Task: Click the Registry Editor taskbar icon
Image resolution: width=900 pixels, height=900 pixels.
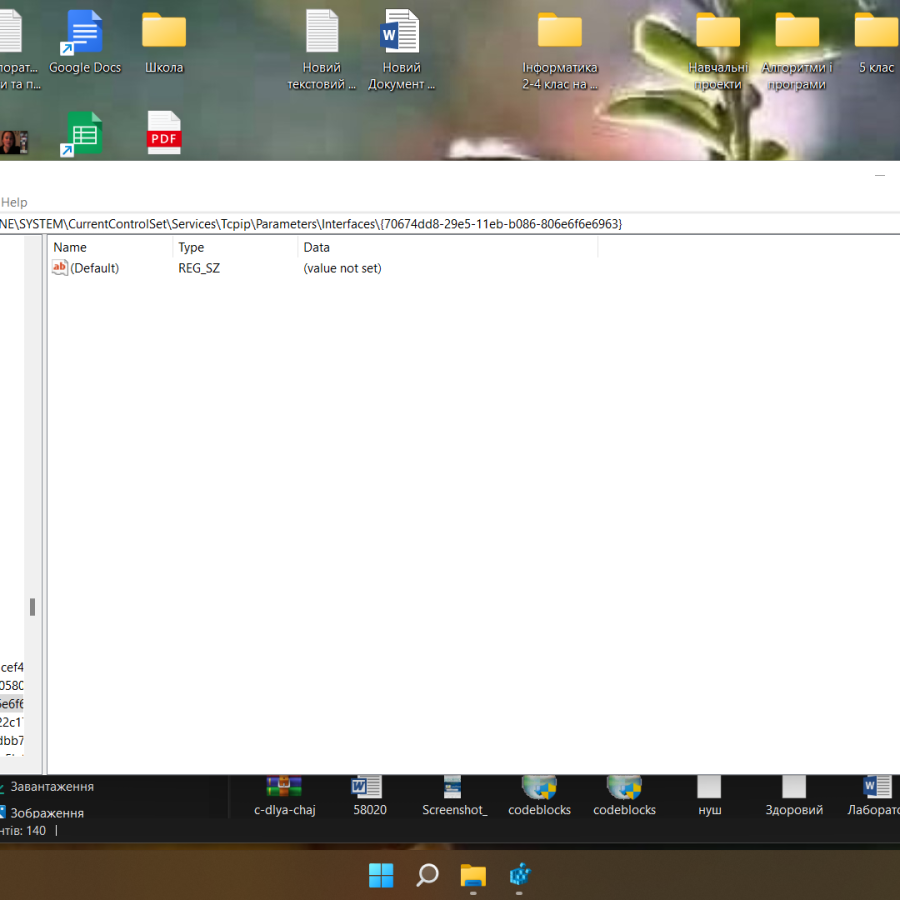Action: [x=519, y=876]
